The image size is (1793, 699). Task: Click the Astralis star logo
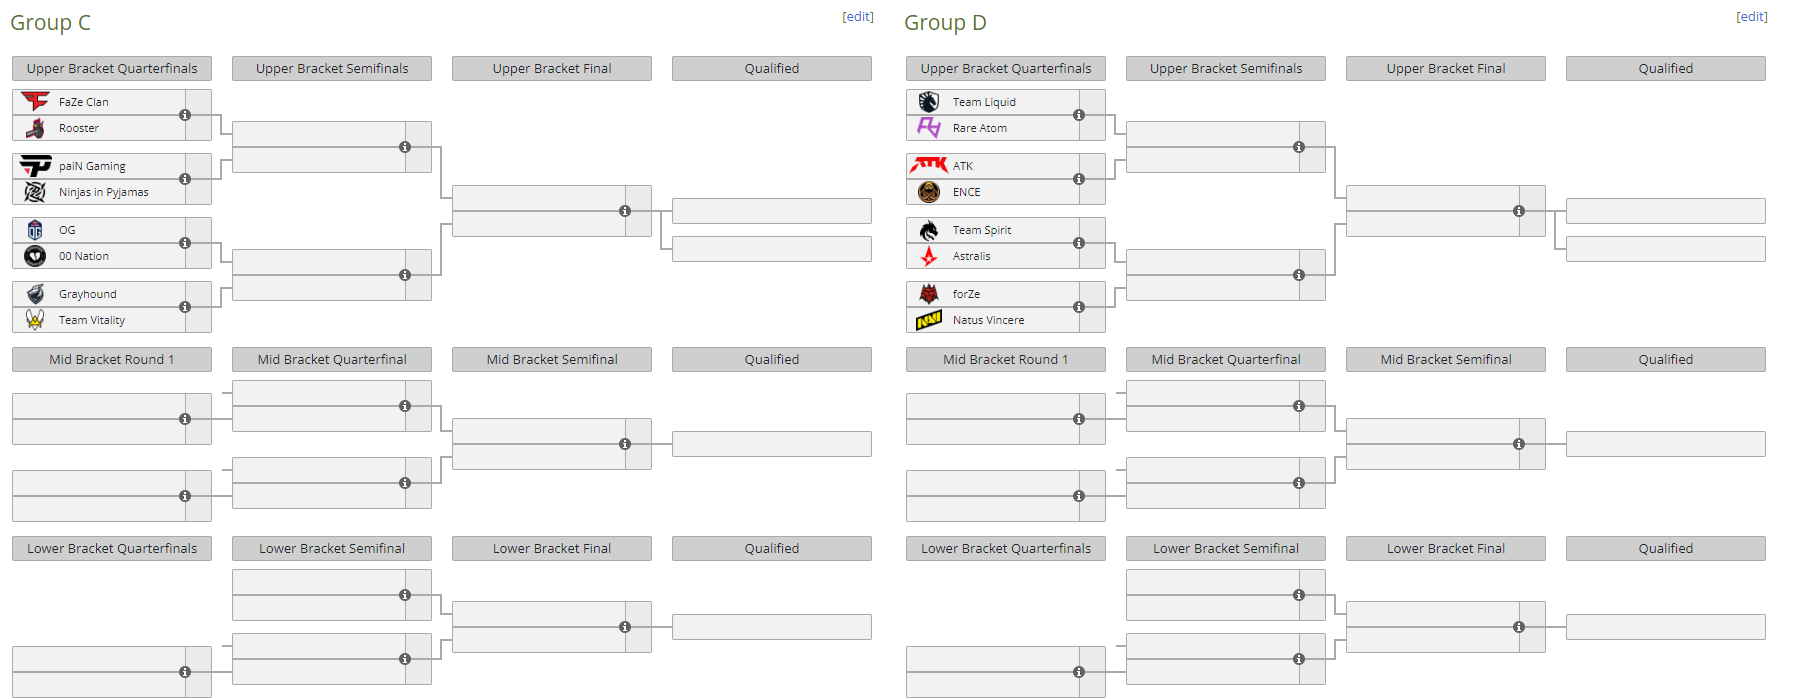coord(929,256)
